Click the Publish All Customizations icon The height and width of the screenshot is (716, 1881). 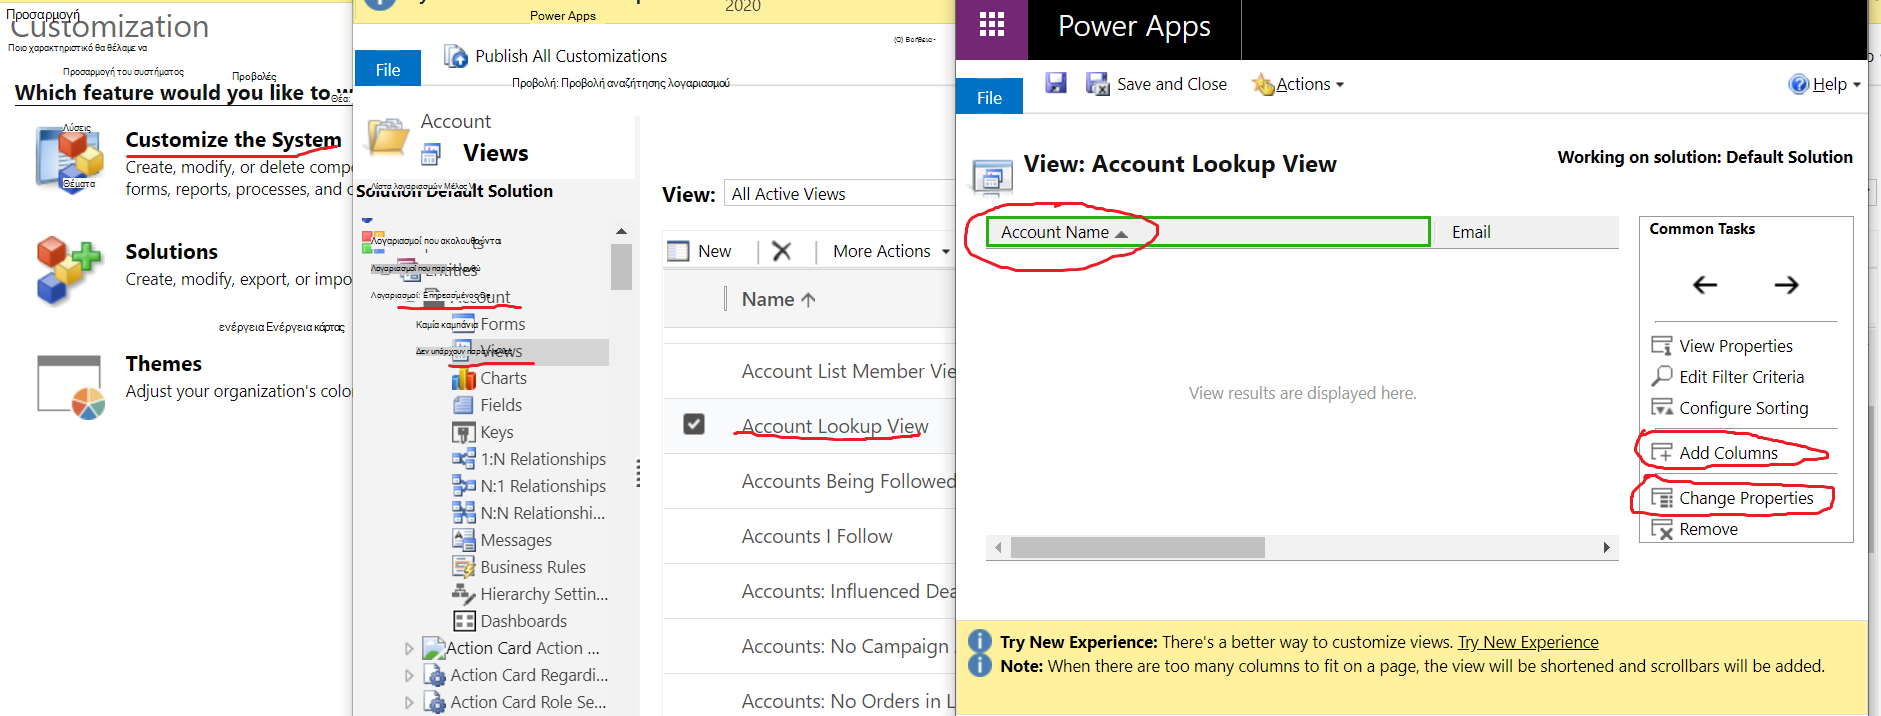click(x=455, y=56)
